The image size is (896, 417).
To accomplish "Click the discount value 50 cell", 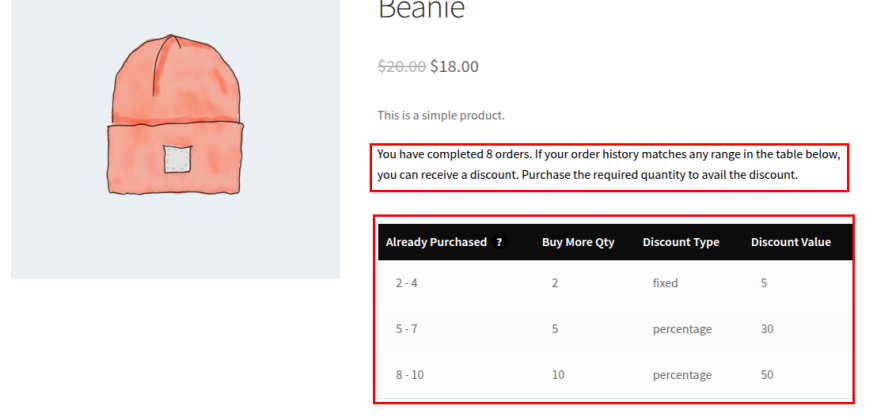I will 767,375.
